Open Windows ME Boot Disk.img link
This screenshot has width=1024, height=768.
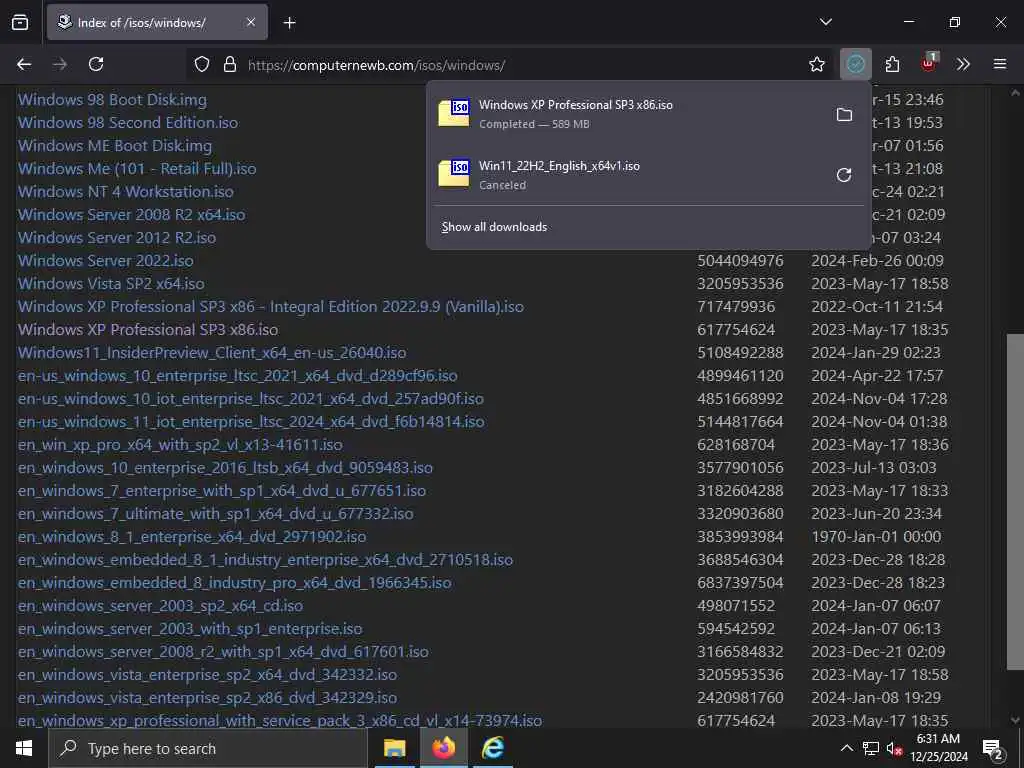pyautogui.click(x=115, y=146)
